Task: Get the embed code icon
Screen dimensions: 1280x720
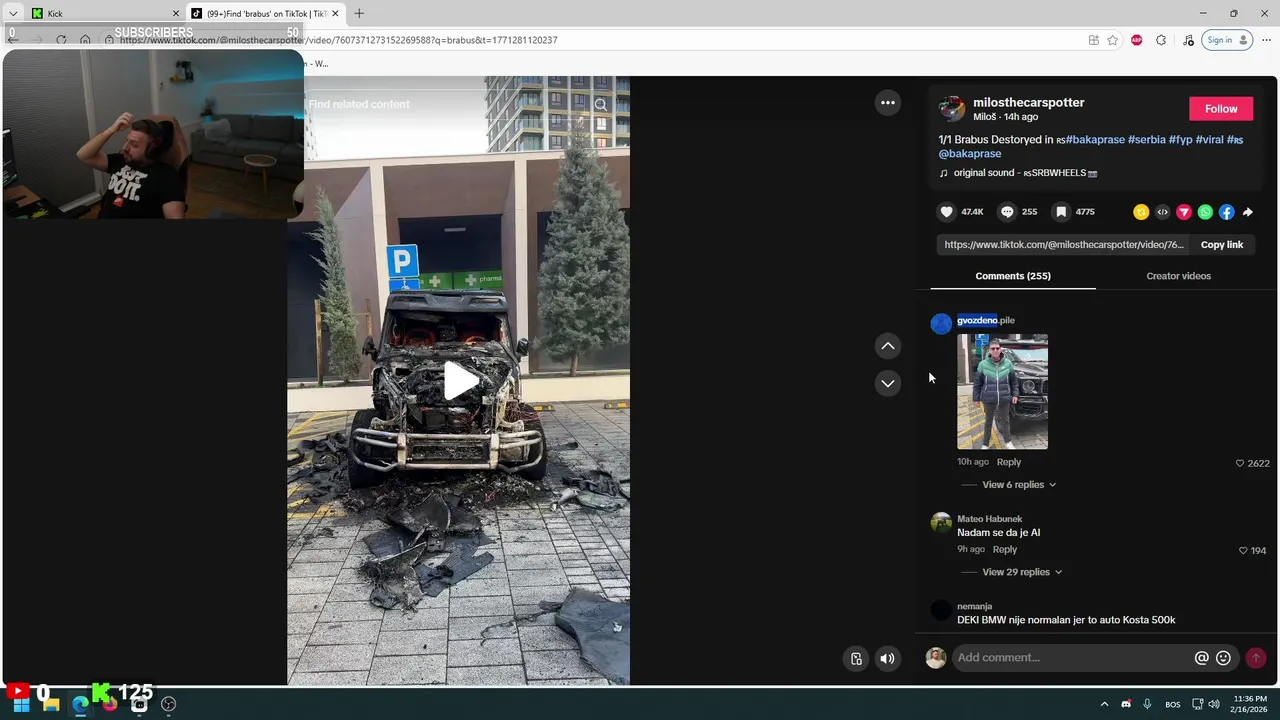Action: click(1162, 212)
